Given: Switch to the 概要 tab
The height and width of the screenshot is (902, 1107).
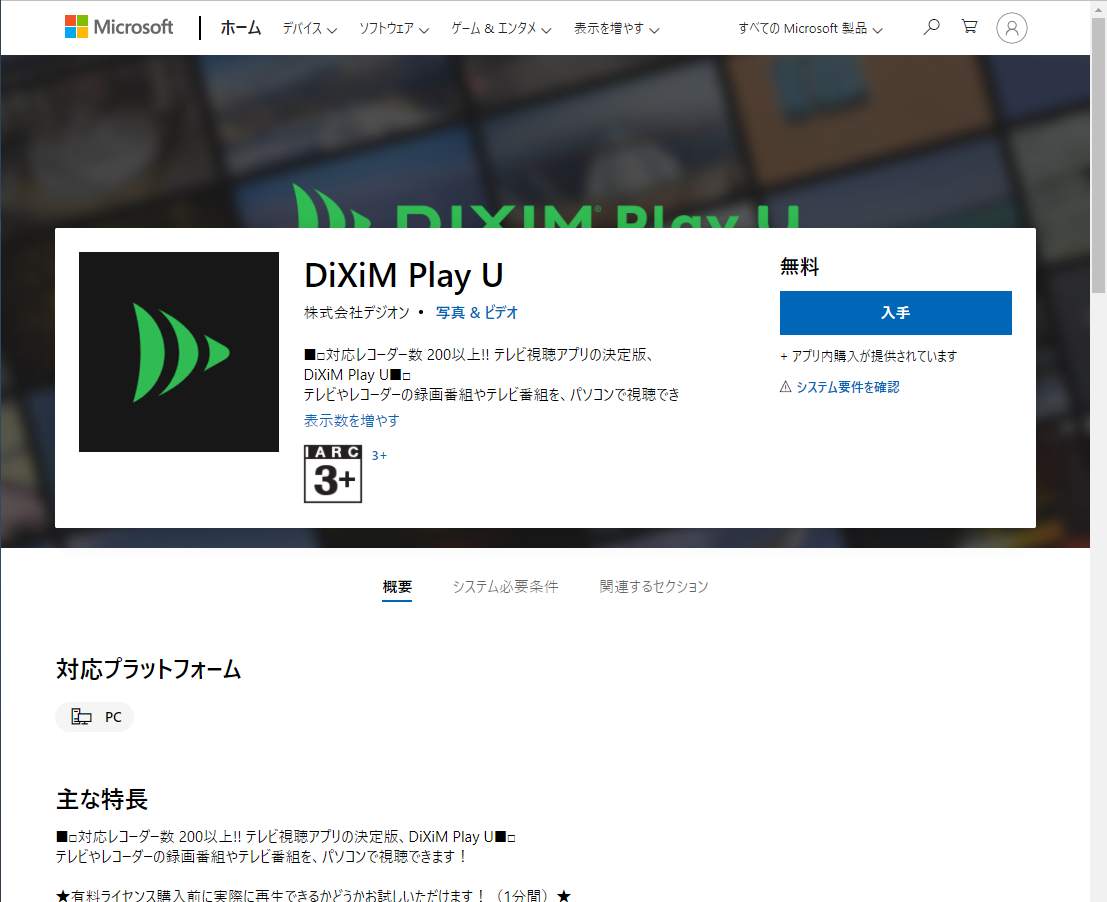Looking at the screenshot, I should tap(397, 587).
